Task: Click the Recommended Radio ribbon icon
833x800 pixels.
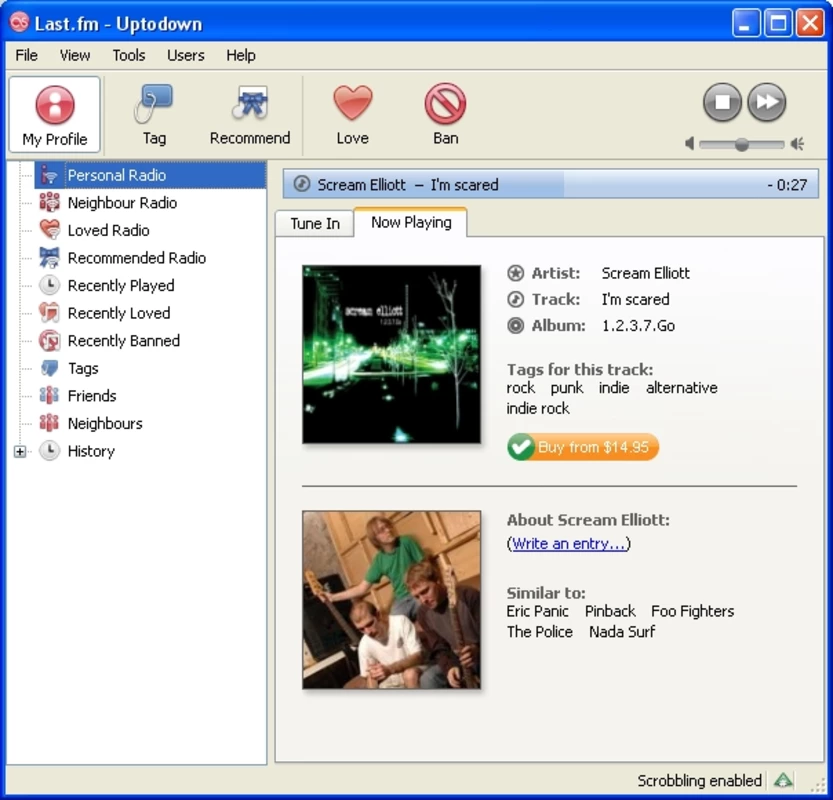Action: (x=49, y=258)
